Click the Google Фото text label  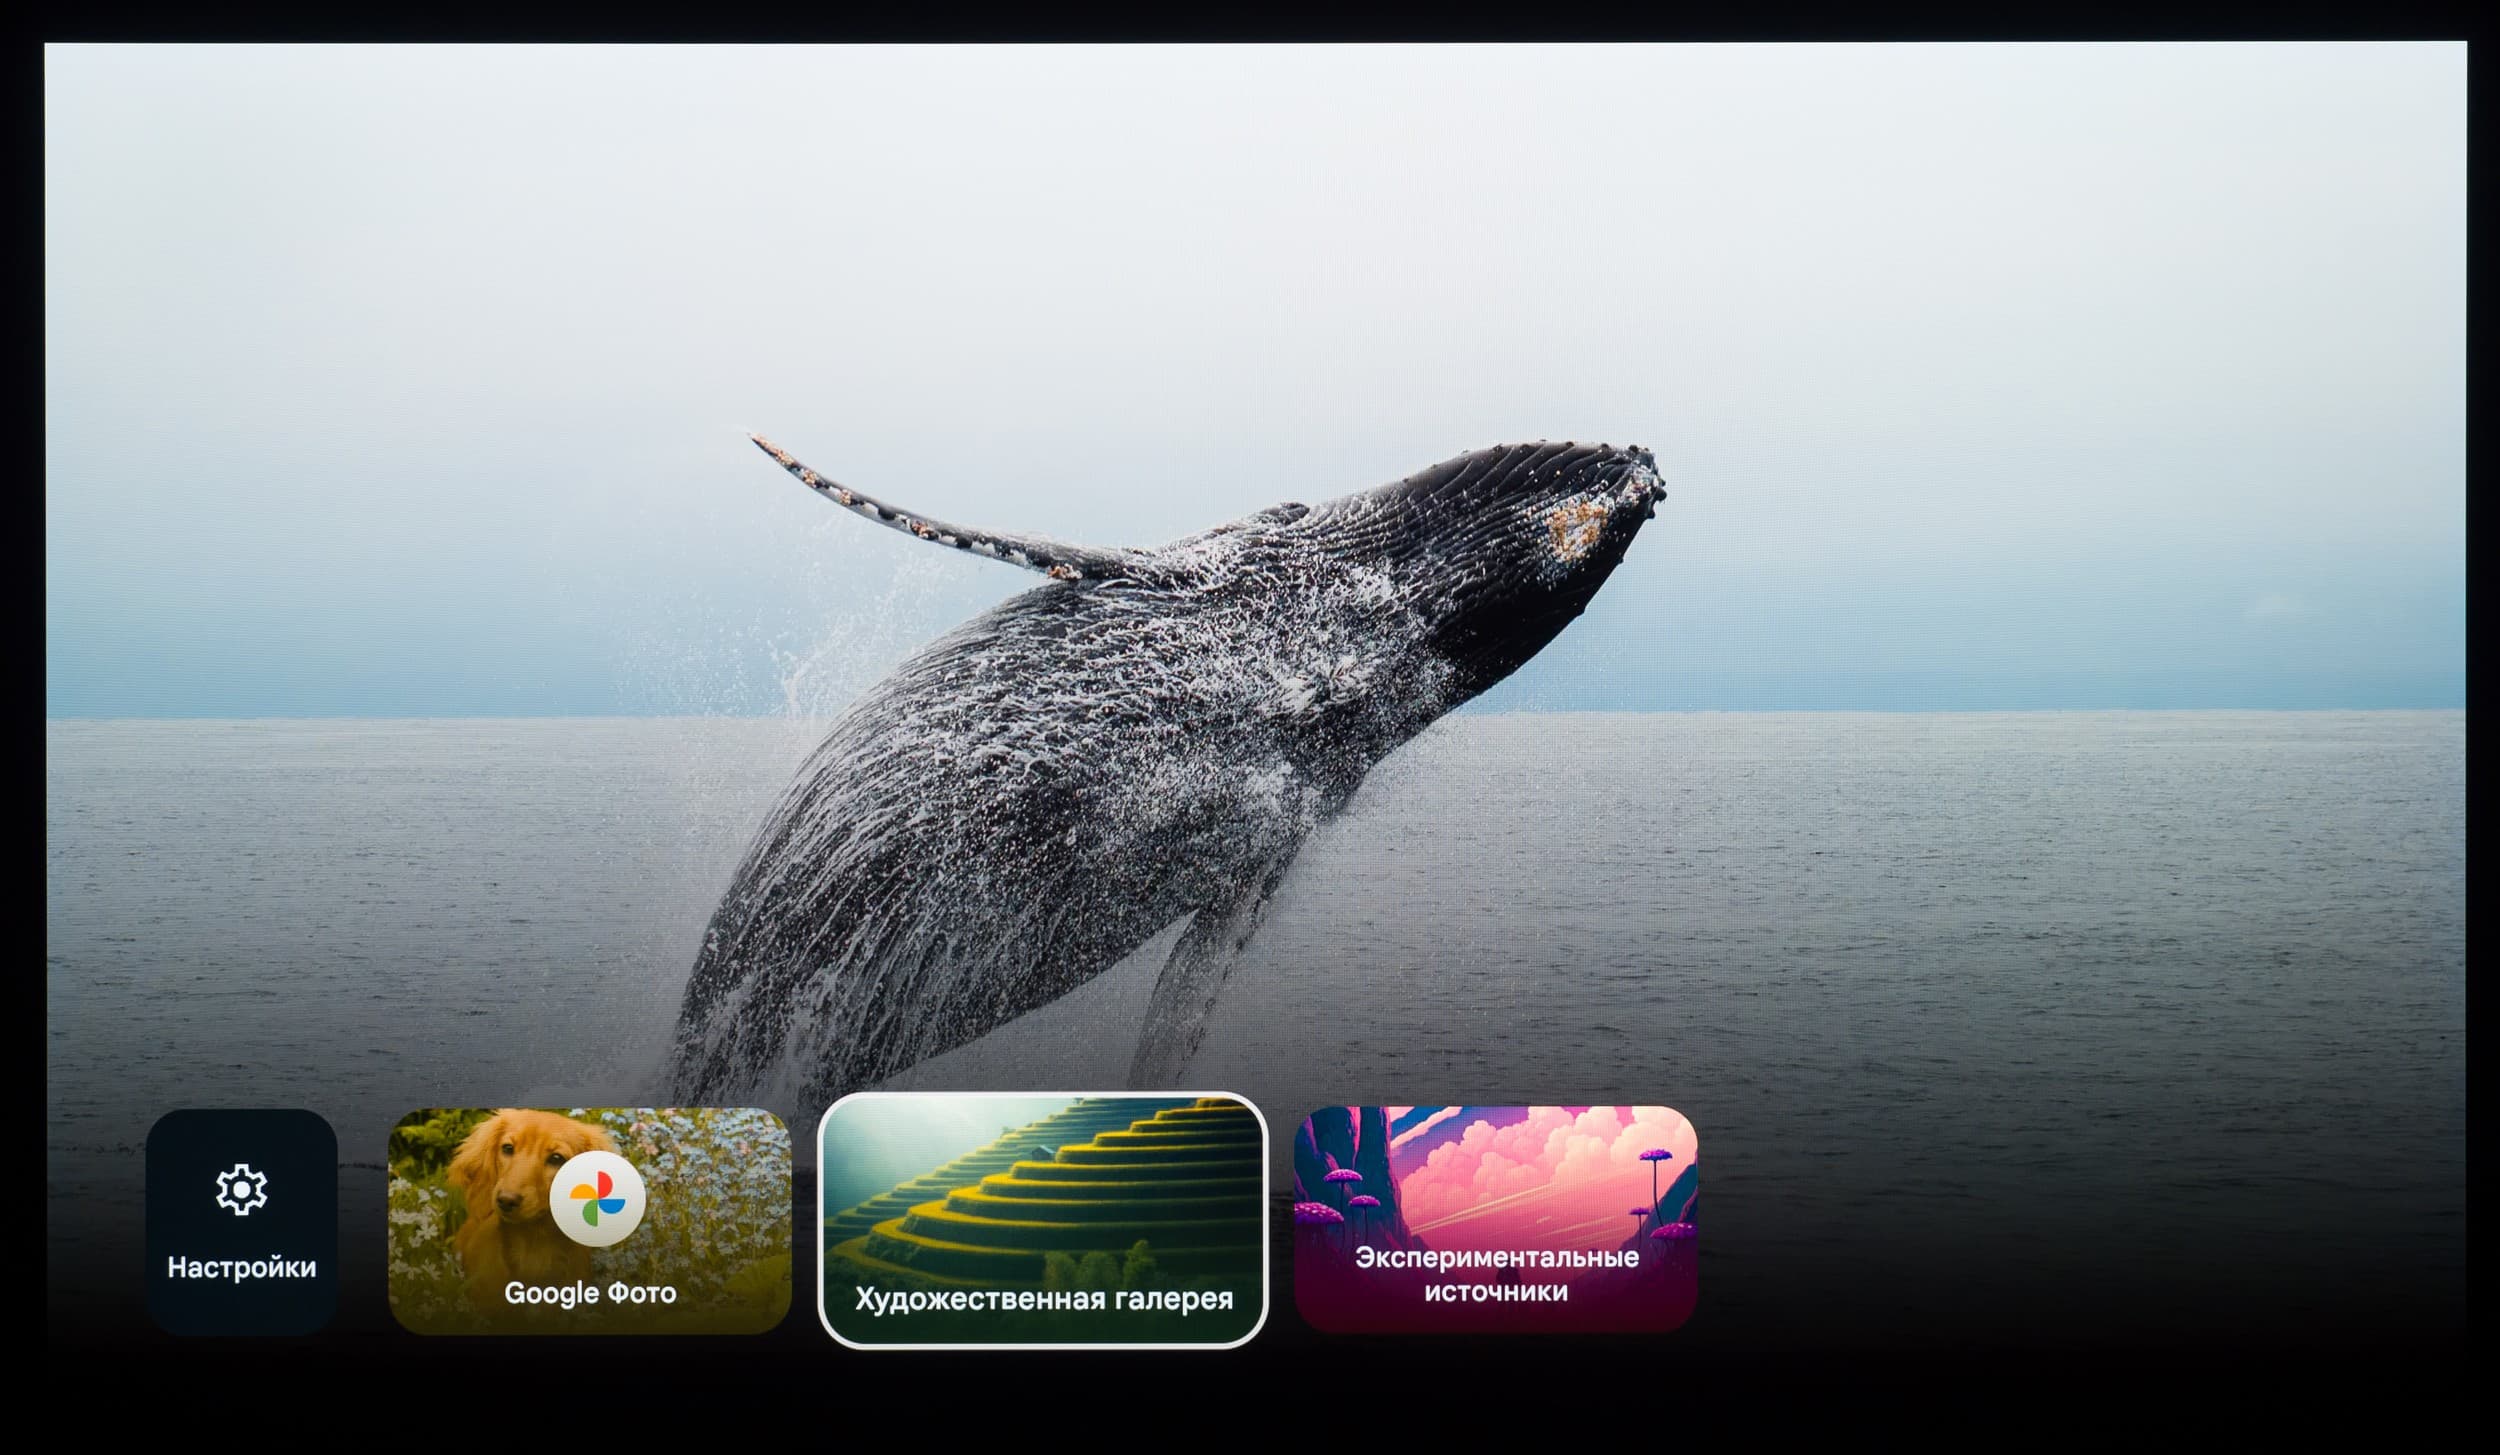(589, 1292)
